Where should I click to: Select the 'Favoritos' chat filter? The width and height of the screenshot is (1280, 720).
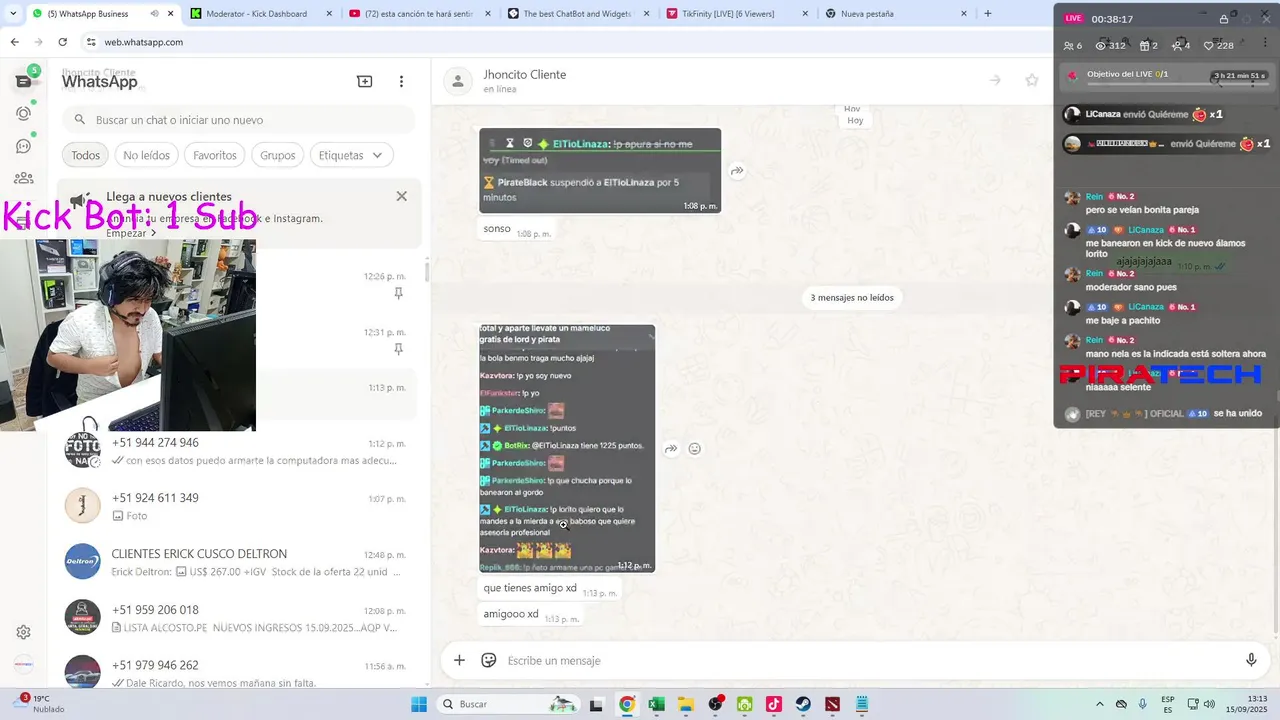(215, 155)
